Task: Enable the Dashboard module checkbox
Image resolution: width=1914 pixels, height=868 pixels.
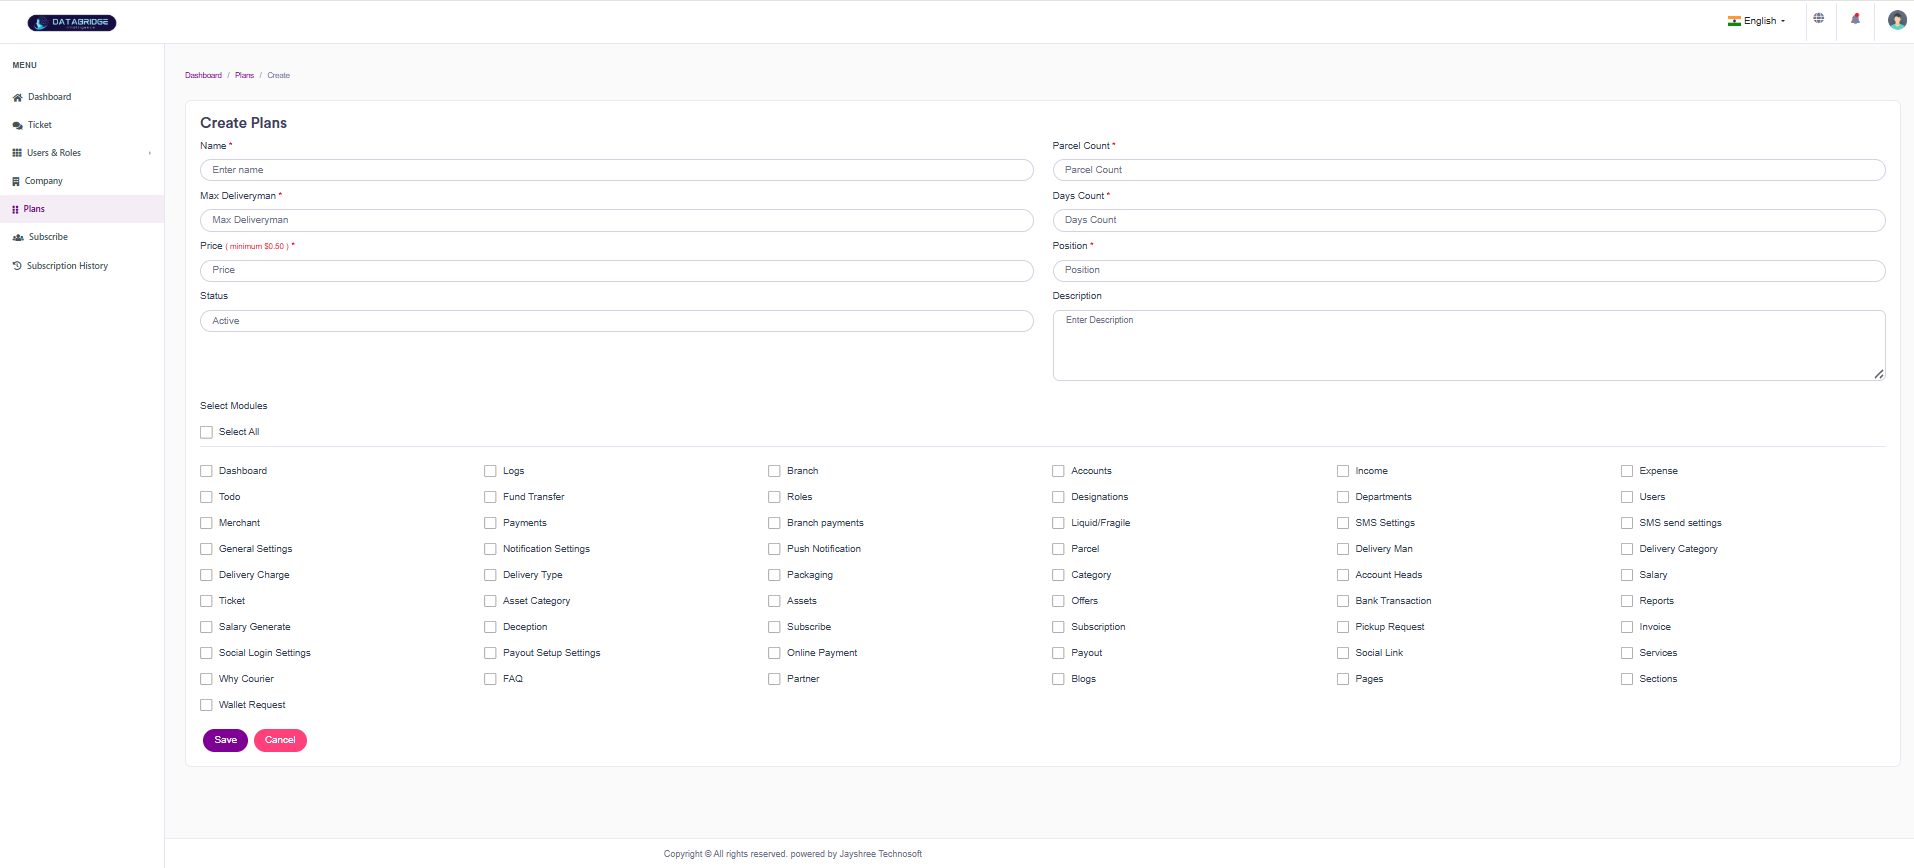Action: click(x=206, y=471)
